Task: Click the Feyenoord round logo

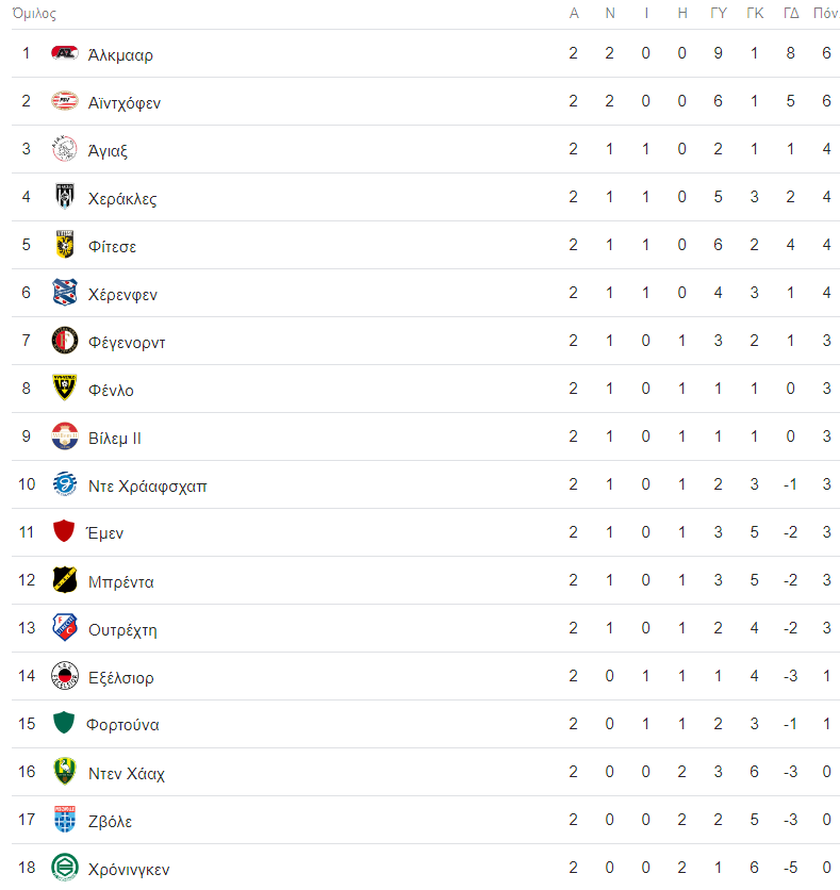Action: pos(64,340)
